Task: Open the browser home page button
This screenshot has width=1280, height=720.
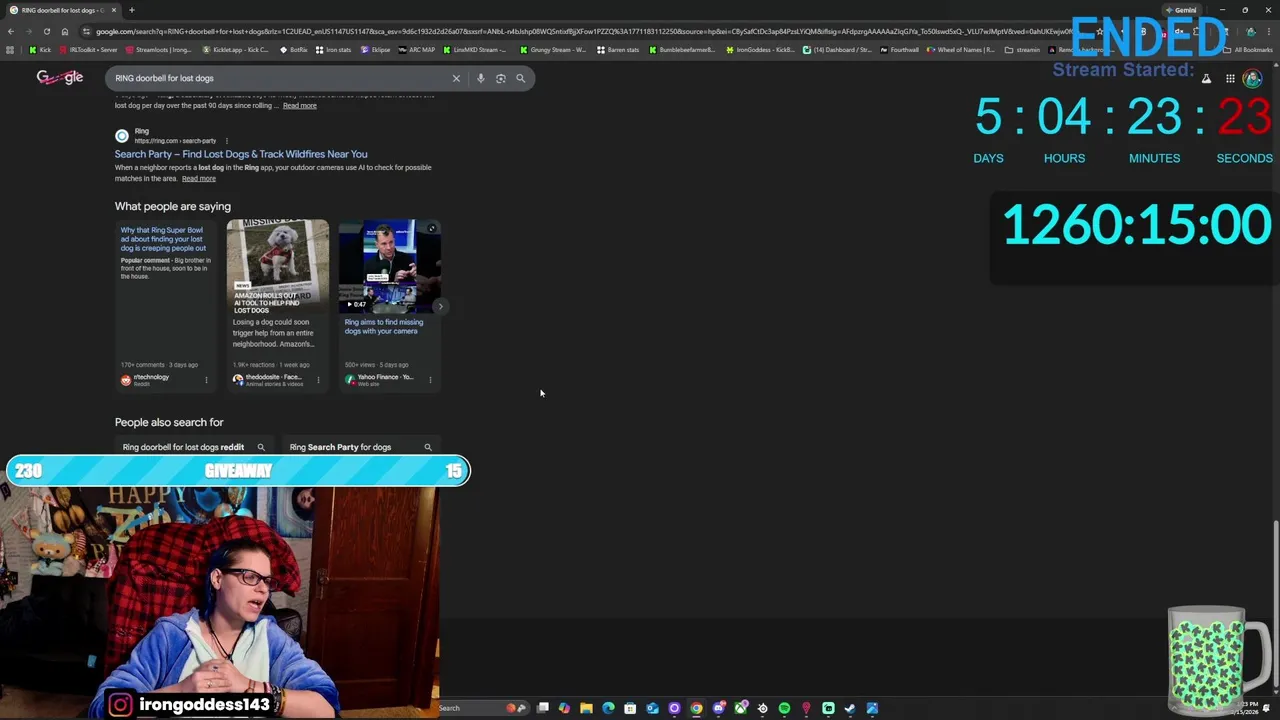Action: tap(65, 31)
